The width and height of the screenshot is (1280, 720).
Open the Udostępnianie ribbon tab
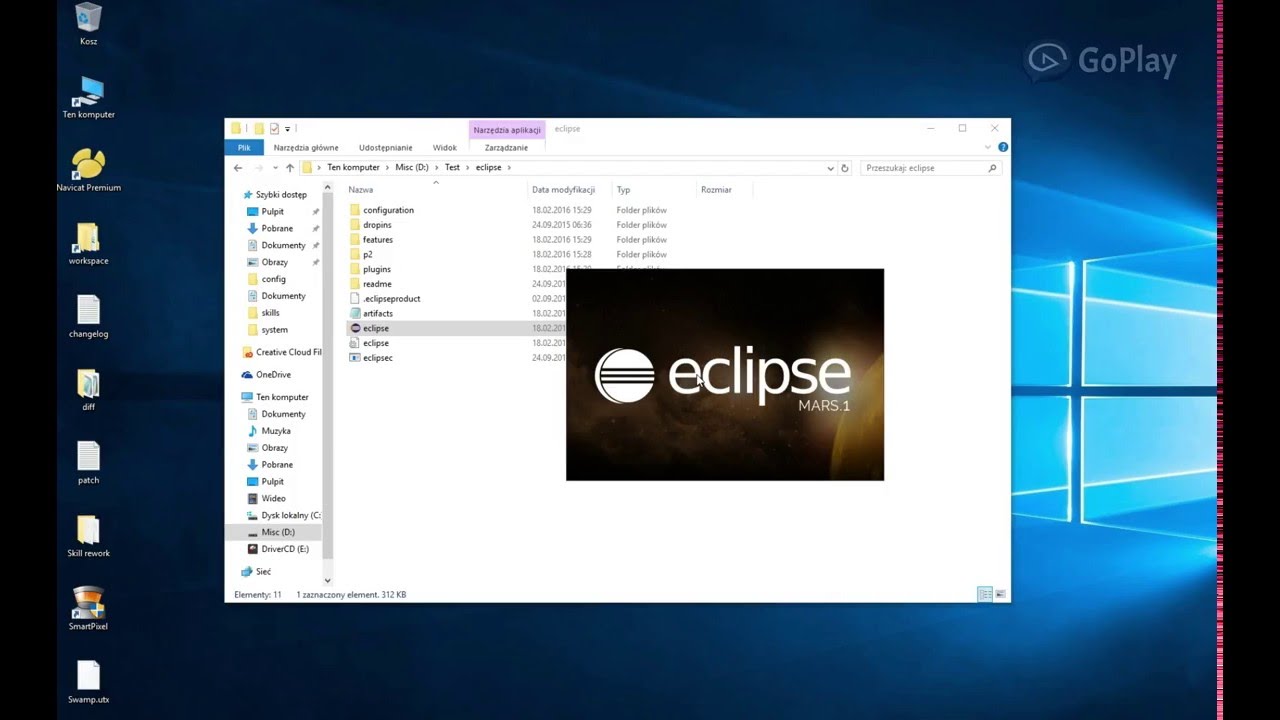pyautogui.click(x=385, y=147)
